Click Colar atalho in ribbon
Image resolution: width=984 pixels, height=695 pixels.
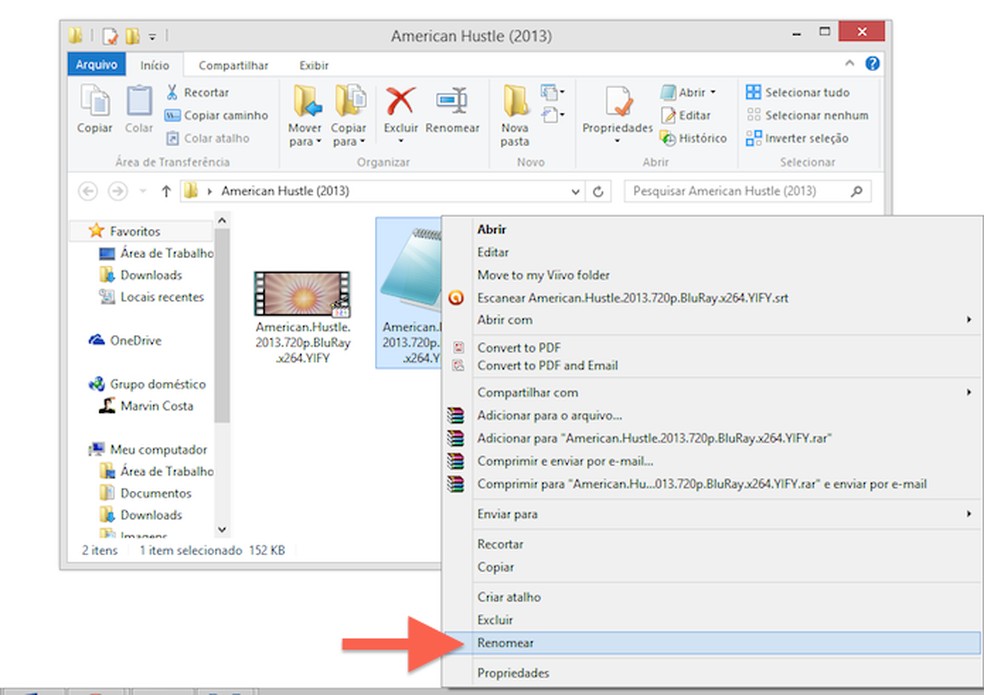(x=208, y=138)
